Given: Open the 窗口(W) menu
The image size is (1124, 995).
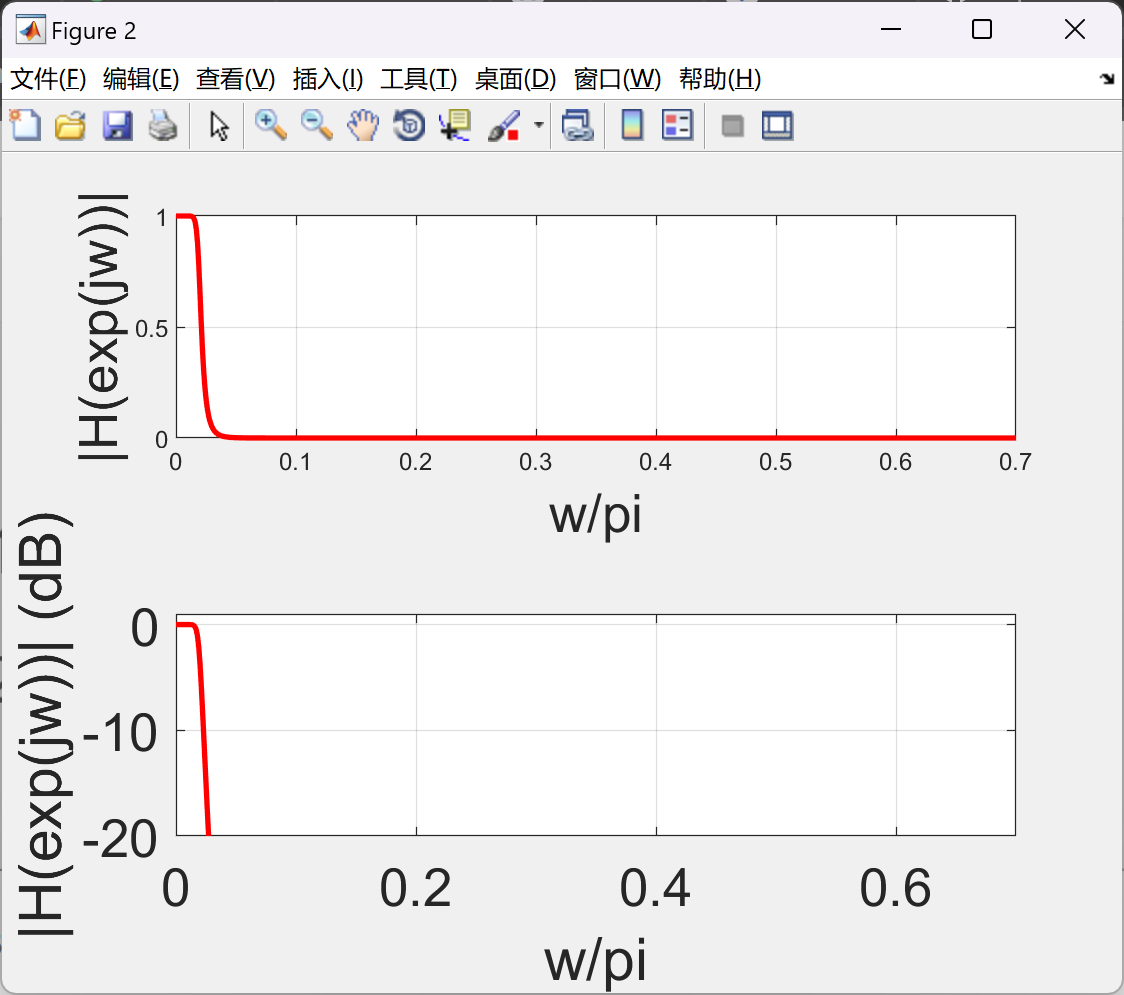Looking at the screenshot, I should (x=617, y=79).
